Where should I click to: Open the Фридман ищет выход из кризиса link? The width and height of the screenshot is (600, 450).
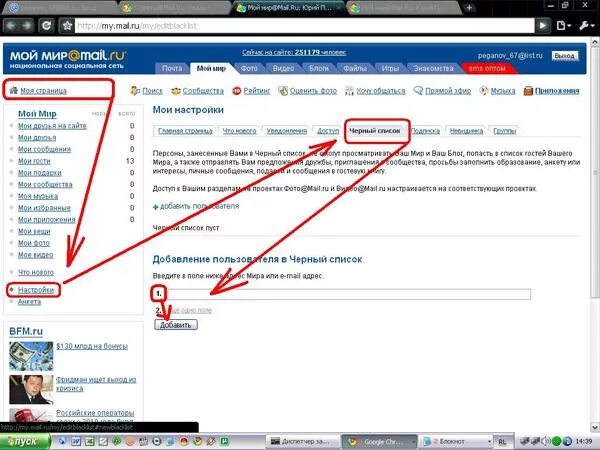(96, 384)
